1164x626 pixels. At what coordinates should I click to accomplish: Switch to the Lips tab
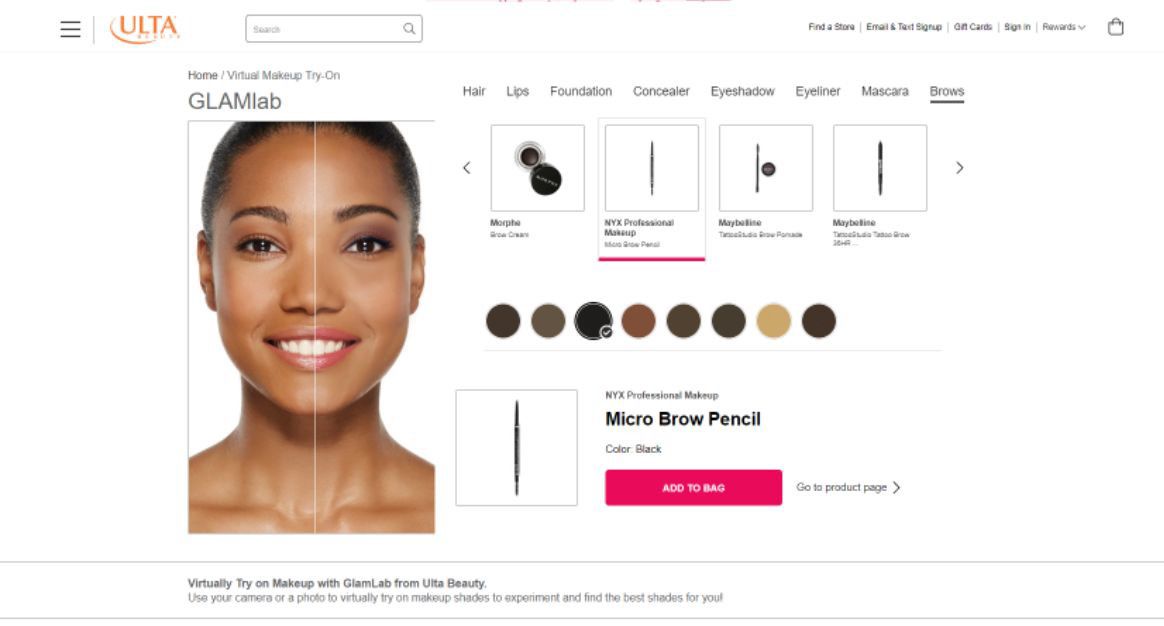pos(517,91)
